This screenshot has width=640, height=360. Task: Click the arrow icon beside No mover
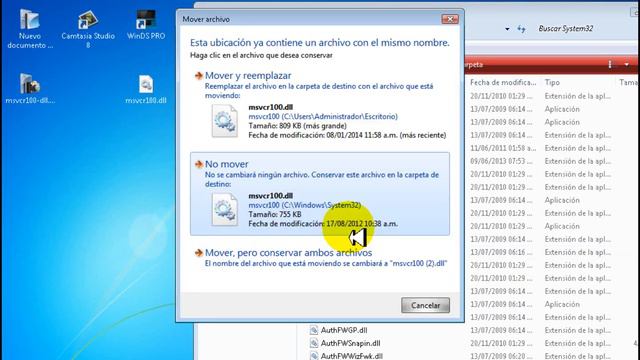pyautogui.click(x=199, y=164)
